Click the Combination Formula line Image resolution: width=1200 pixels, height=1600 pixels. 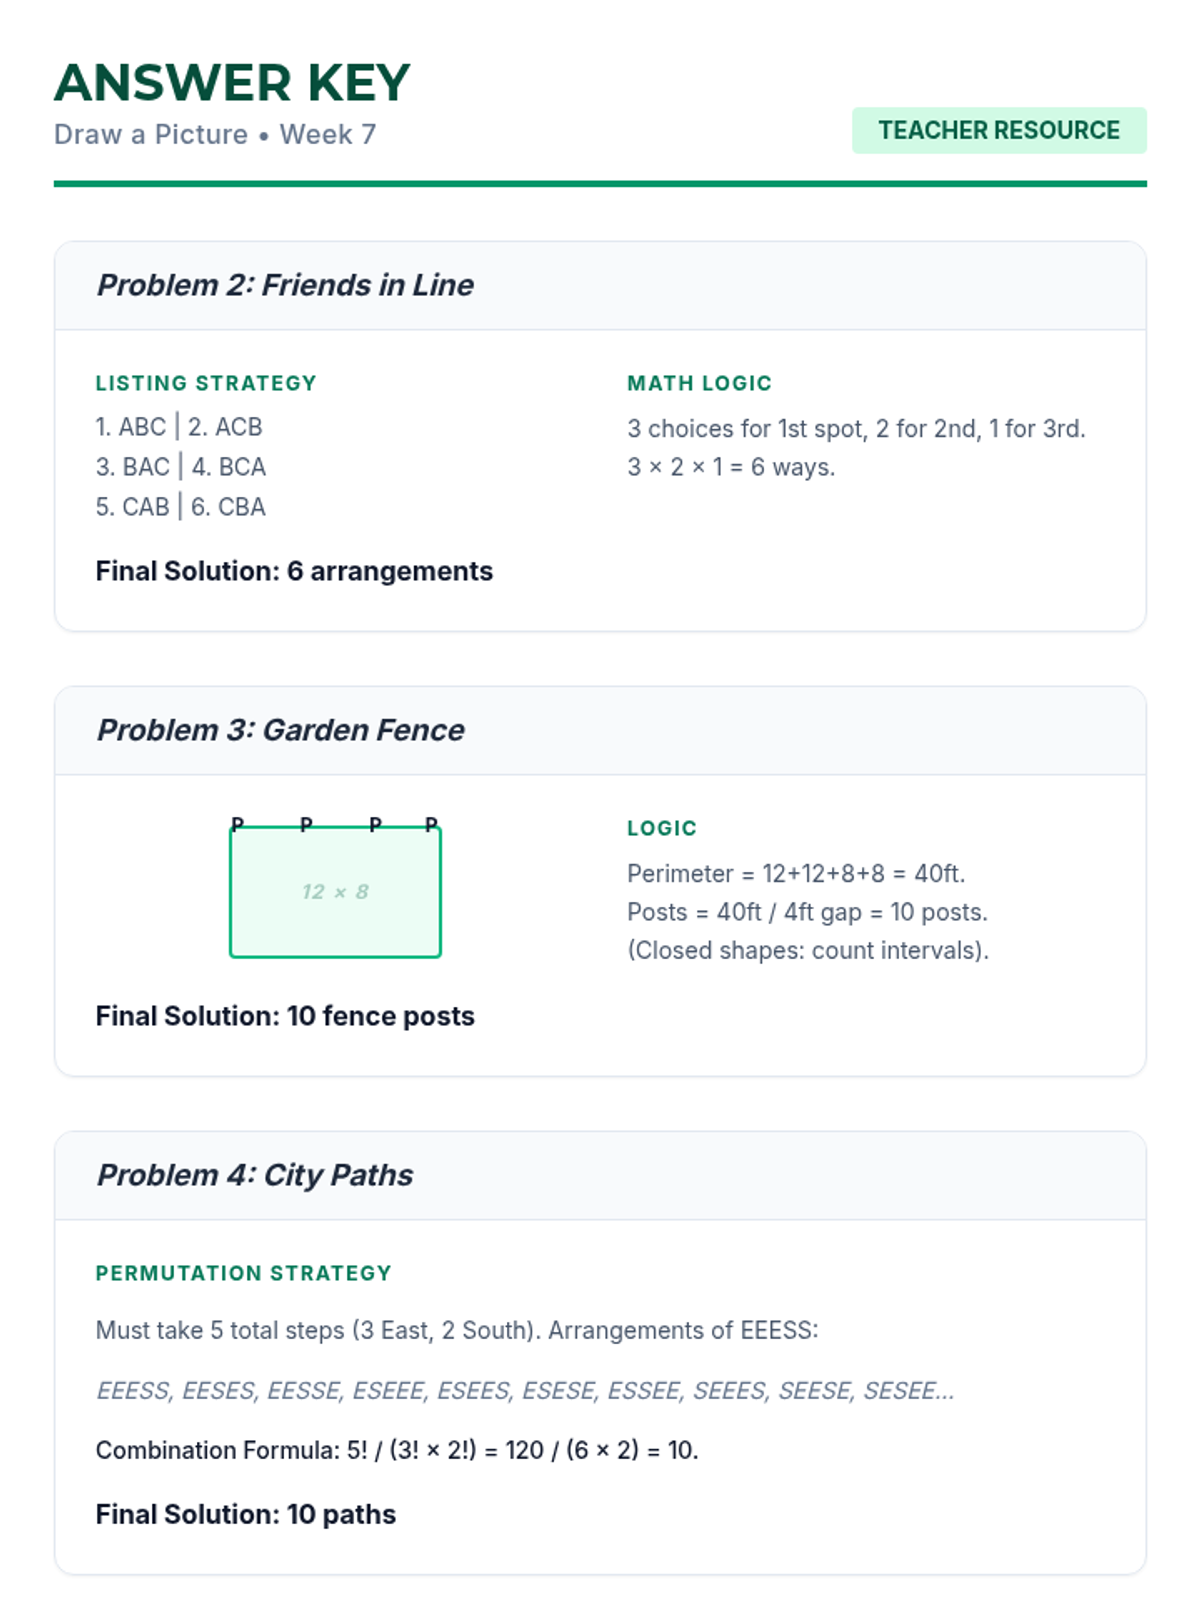pos(397,1451)
